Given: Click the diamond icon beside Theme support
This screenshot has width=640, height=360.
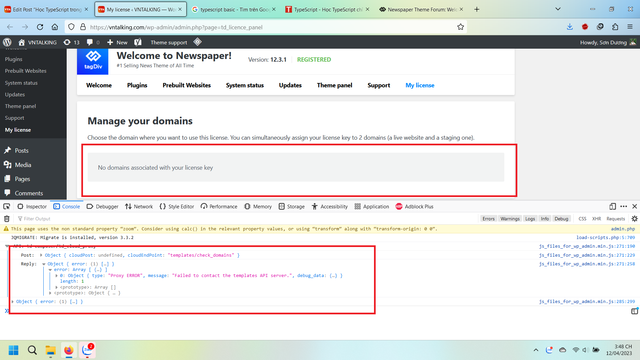Looking at the screenshot, I should [x=198, y=42].
